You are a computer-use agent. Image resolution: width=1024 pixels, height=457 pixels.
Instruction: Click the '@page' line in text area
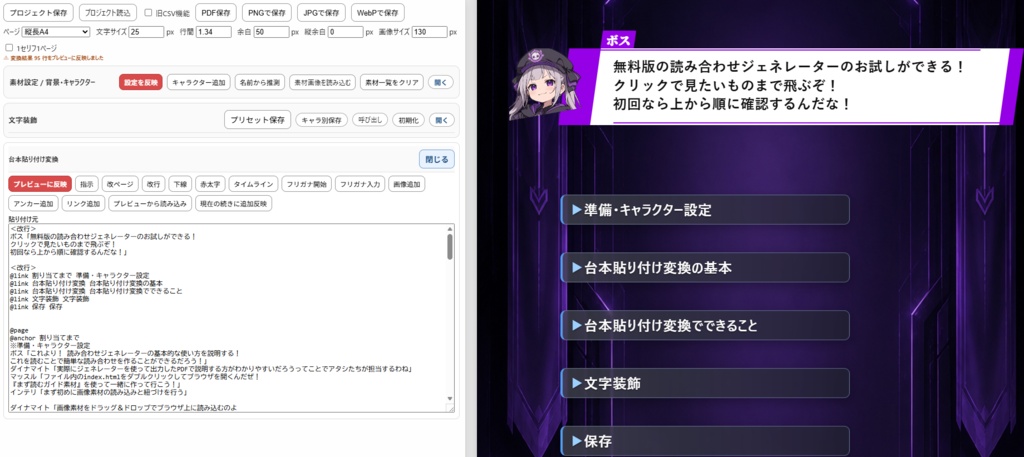coord(19,330)
